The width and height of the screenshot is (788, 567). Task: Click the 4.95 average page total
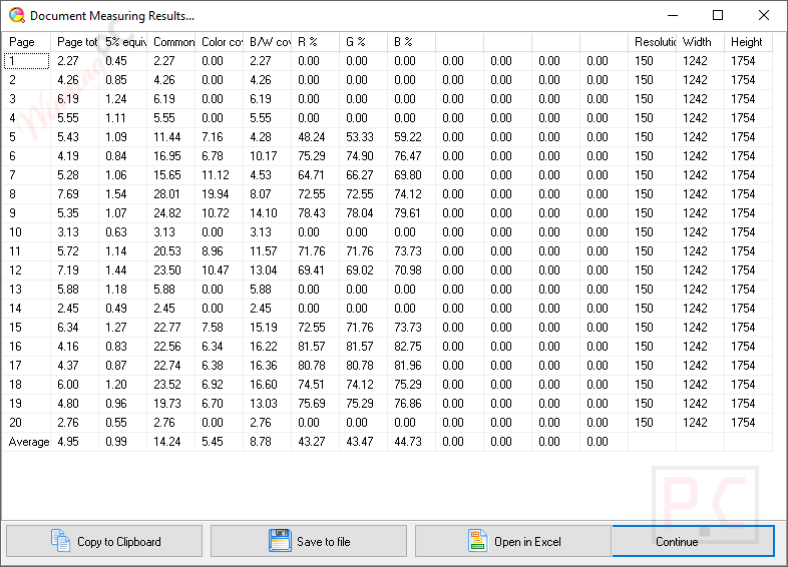pyautogui.click(x=68, y=442)
